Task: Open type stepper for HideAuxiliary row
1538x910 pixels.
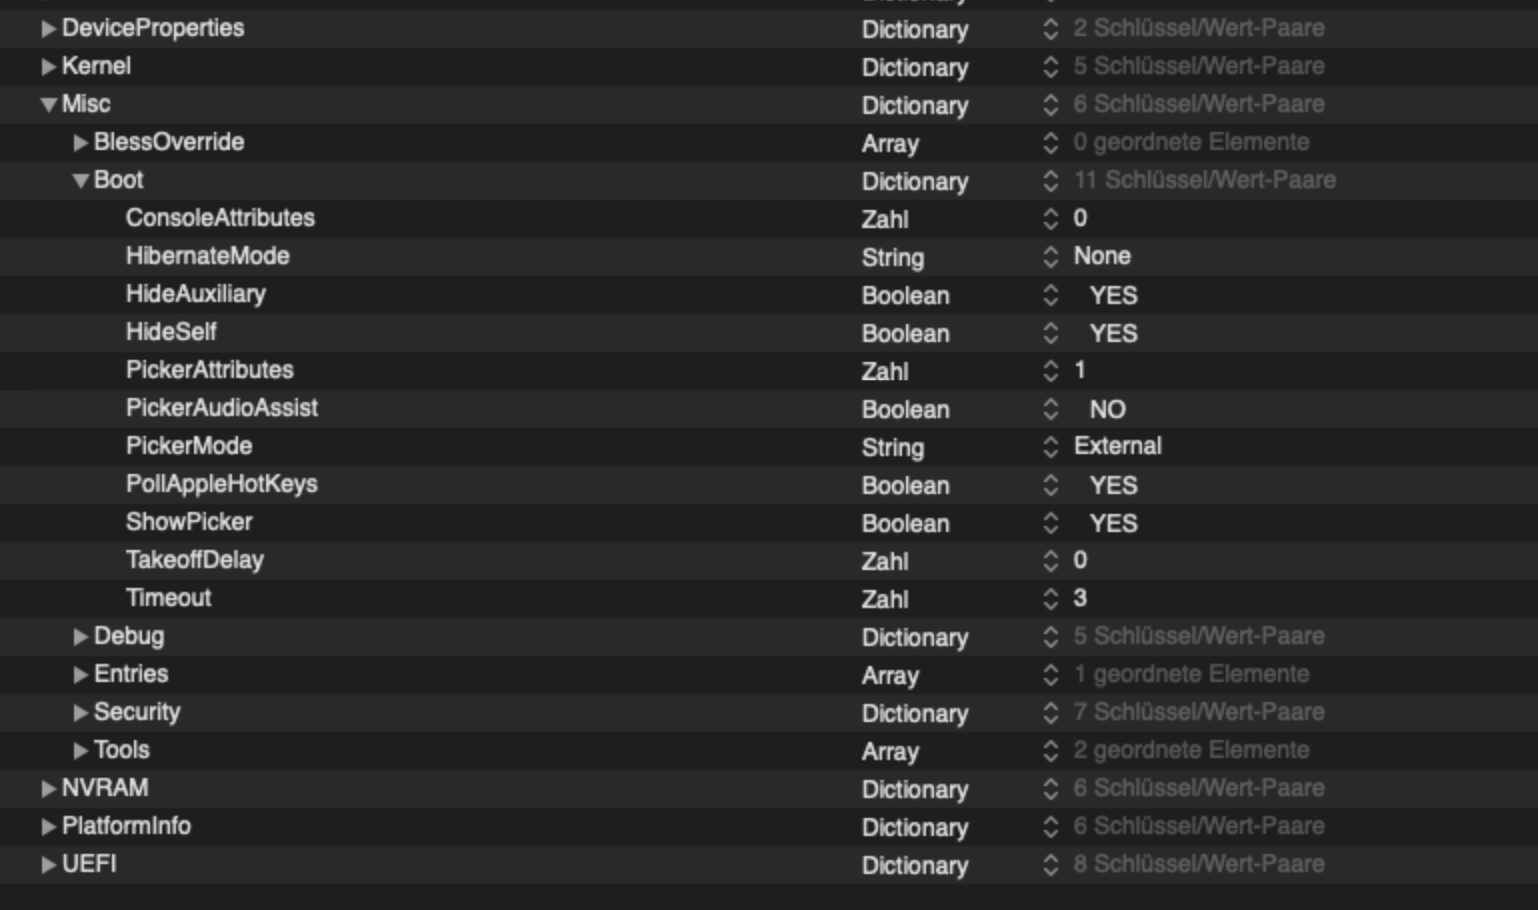Action: pyautogui.click(x=1050, y=295)
